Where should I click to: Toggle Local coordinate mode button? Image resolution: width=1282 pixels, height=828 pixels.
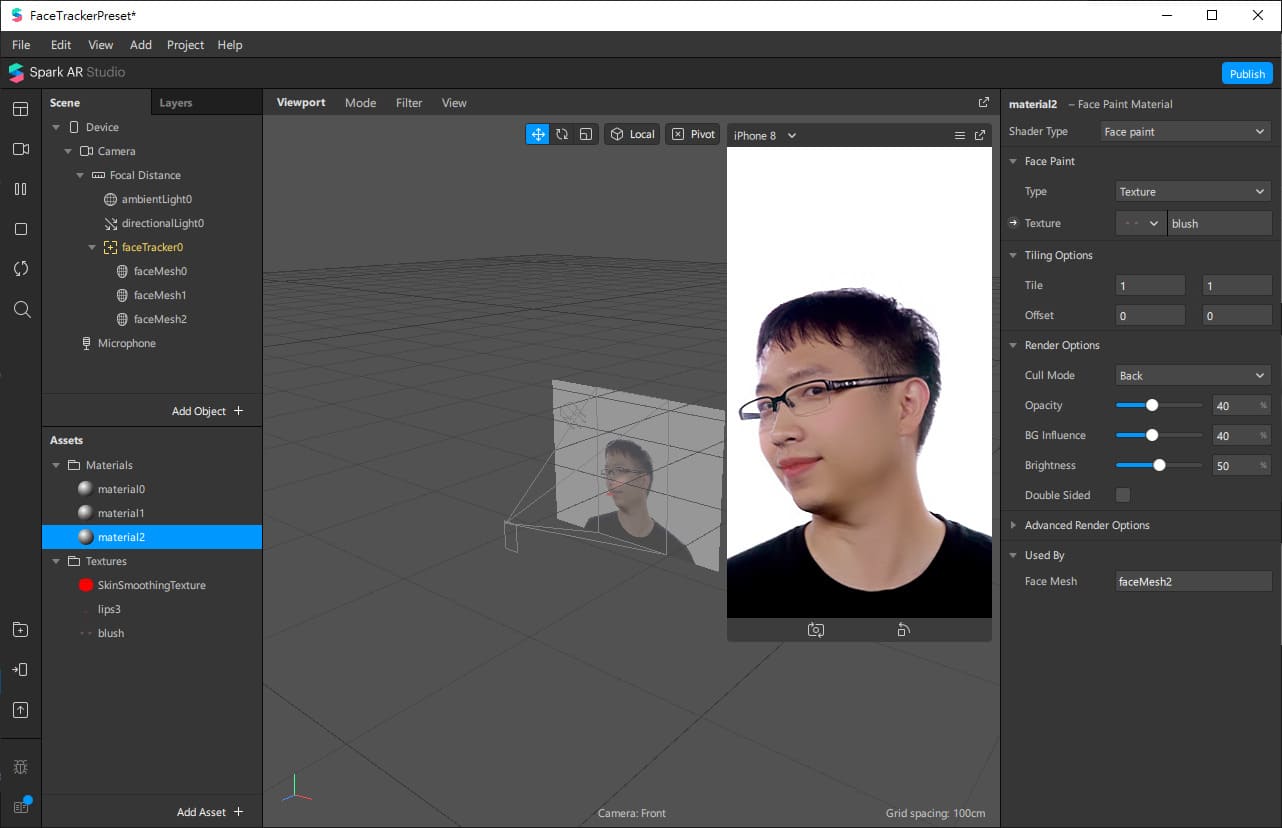click(x=632, y=134)
